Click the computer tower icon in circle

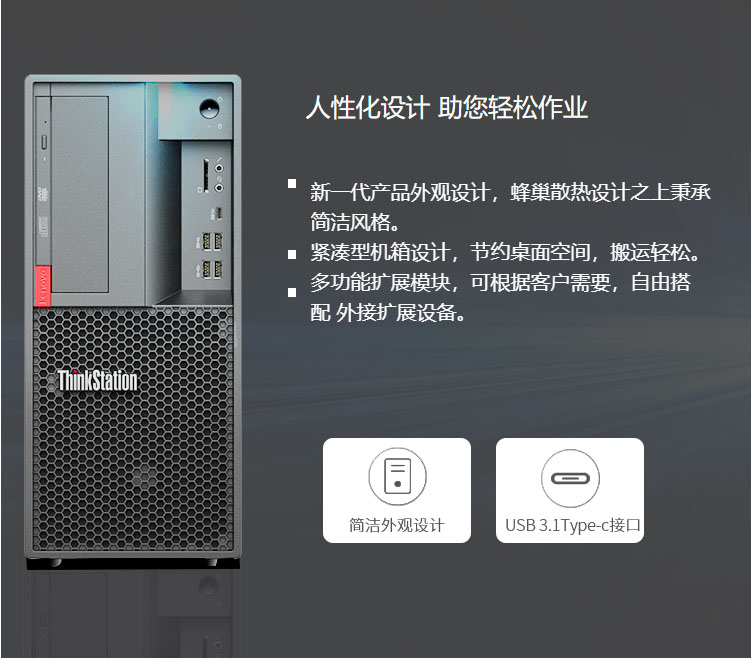pyautogui.click(x=397, y=476)
